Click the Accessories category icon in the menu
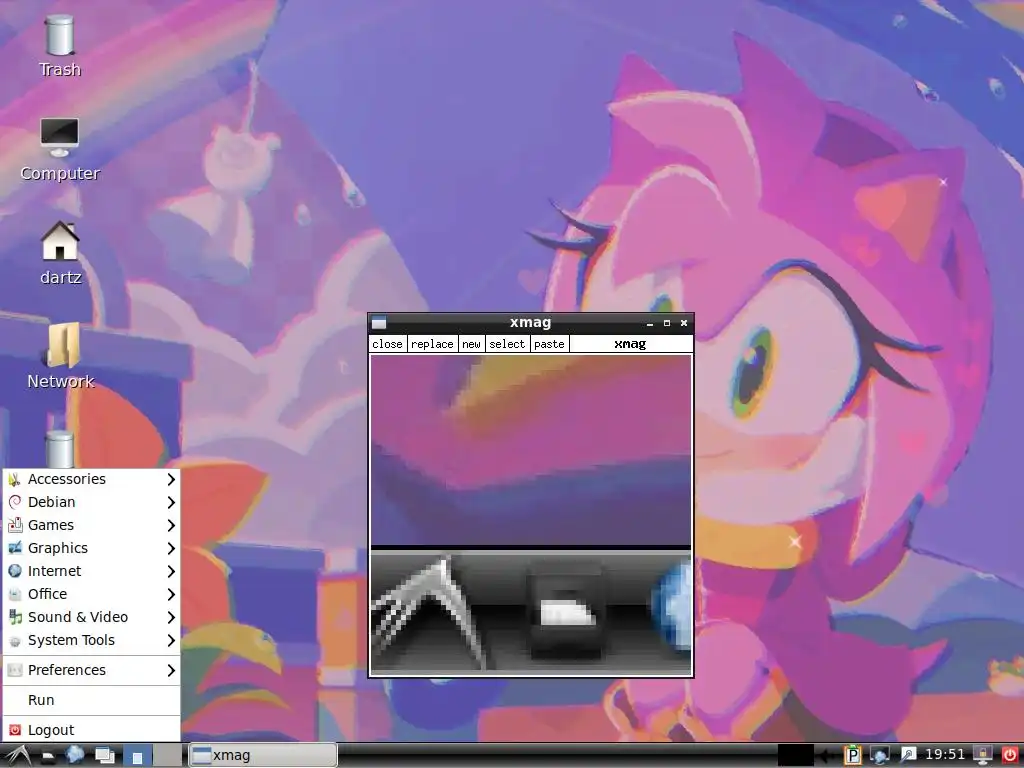1024x768 pixels. (15, 479)
